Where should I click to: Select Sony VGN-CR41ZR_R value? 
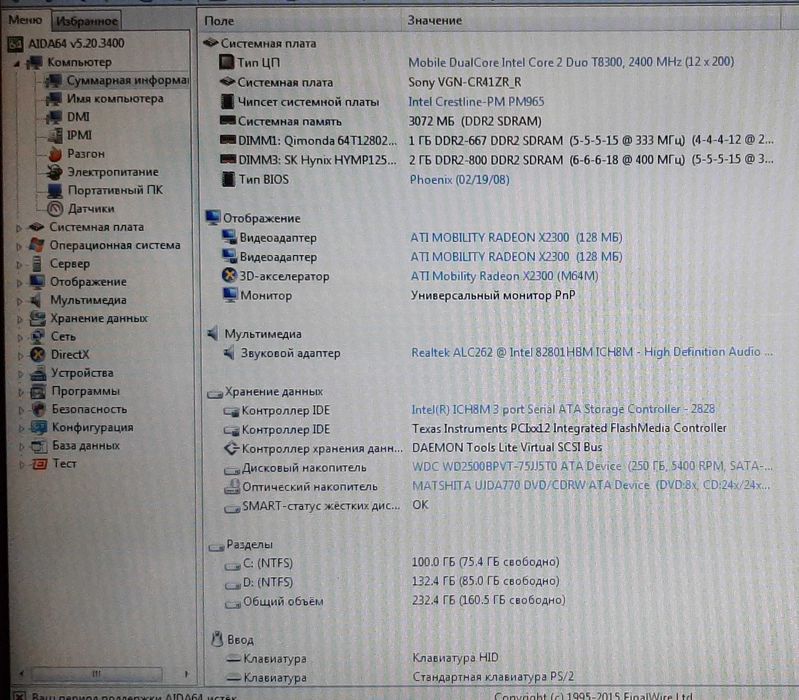pyautogui.click(x=465, y=82)
